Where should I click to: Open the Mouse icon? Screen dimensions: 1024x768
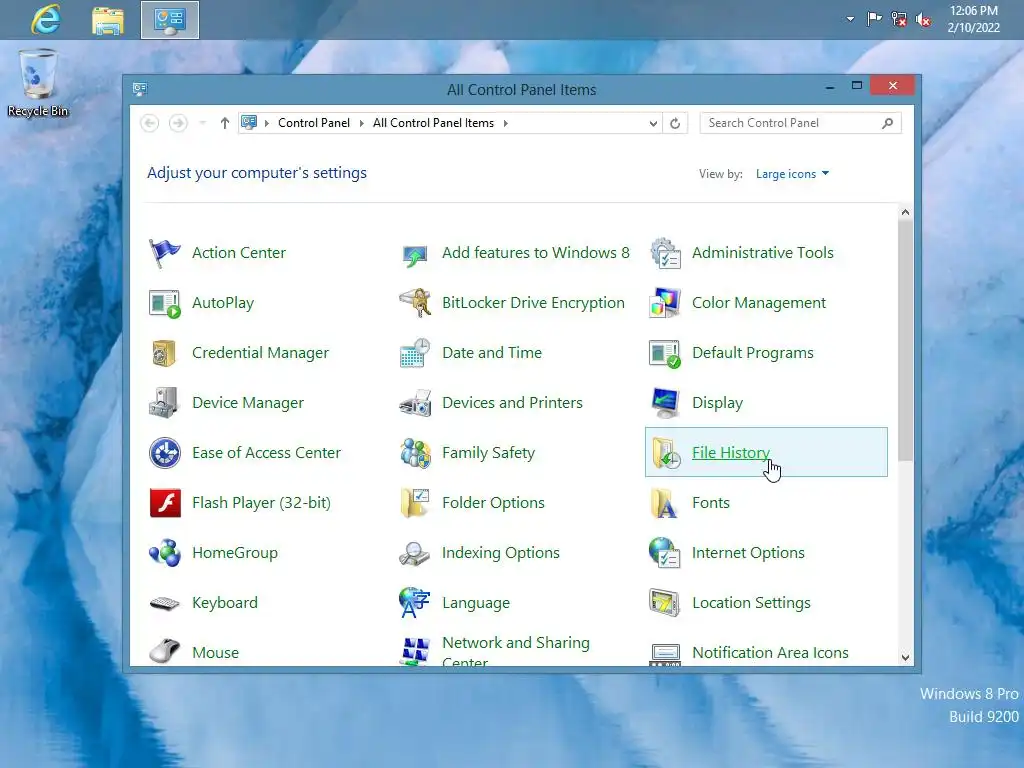coord(165,651)
